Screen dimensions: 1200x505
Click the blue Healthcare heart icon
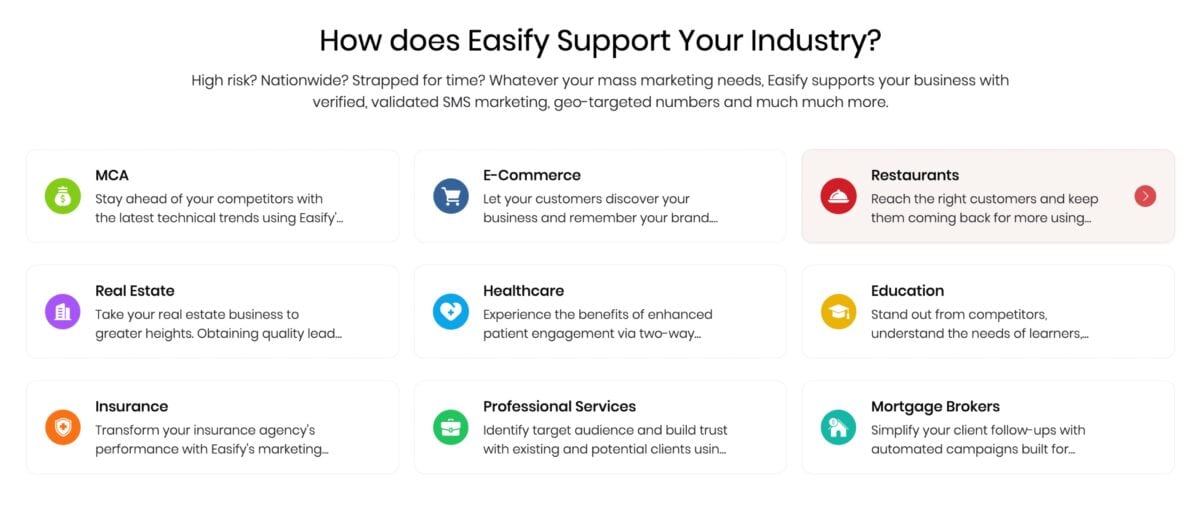pos(450,312)
